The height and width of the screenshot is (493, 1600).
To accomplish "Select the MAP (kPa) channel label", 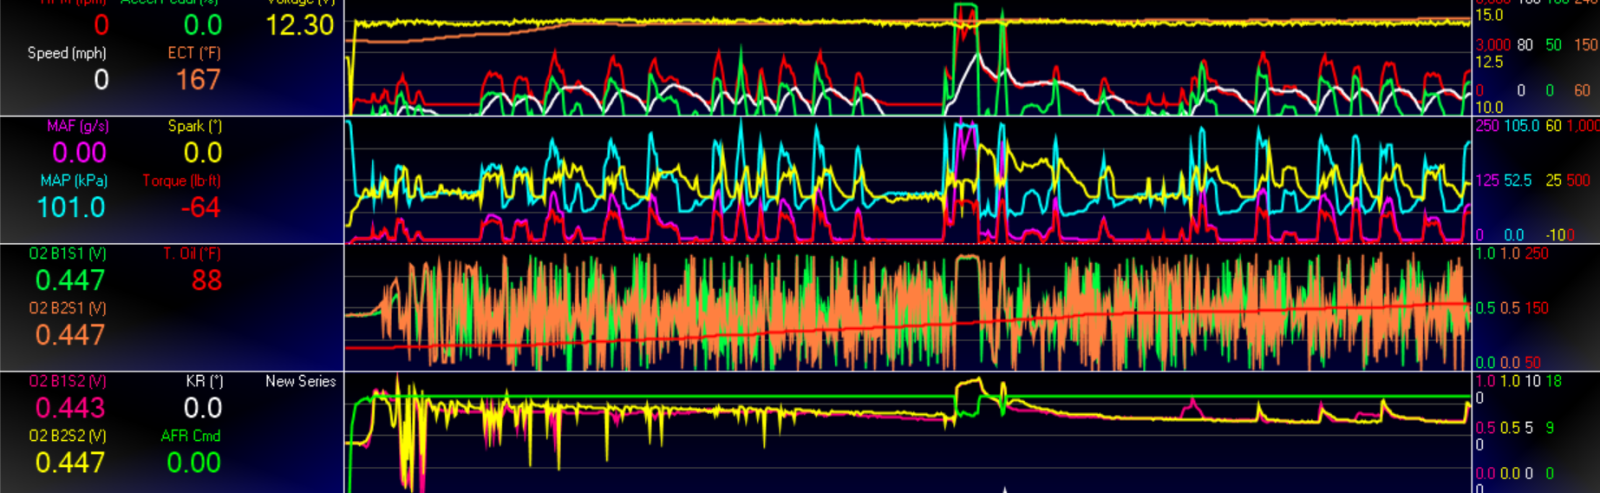I will coord(74,181).
